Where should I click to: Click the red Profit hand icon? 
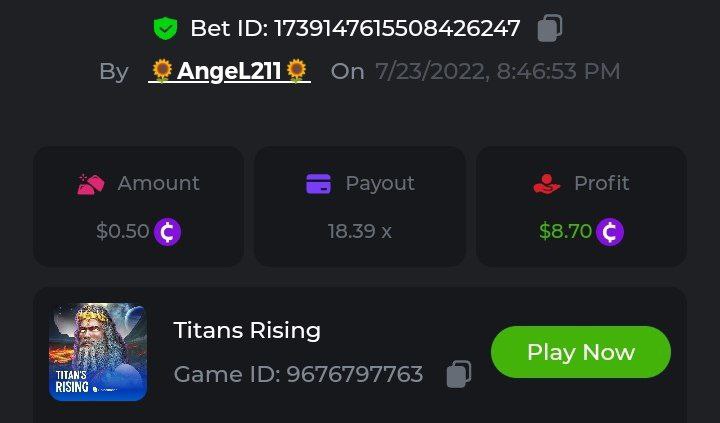pos(547,184)
